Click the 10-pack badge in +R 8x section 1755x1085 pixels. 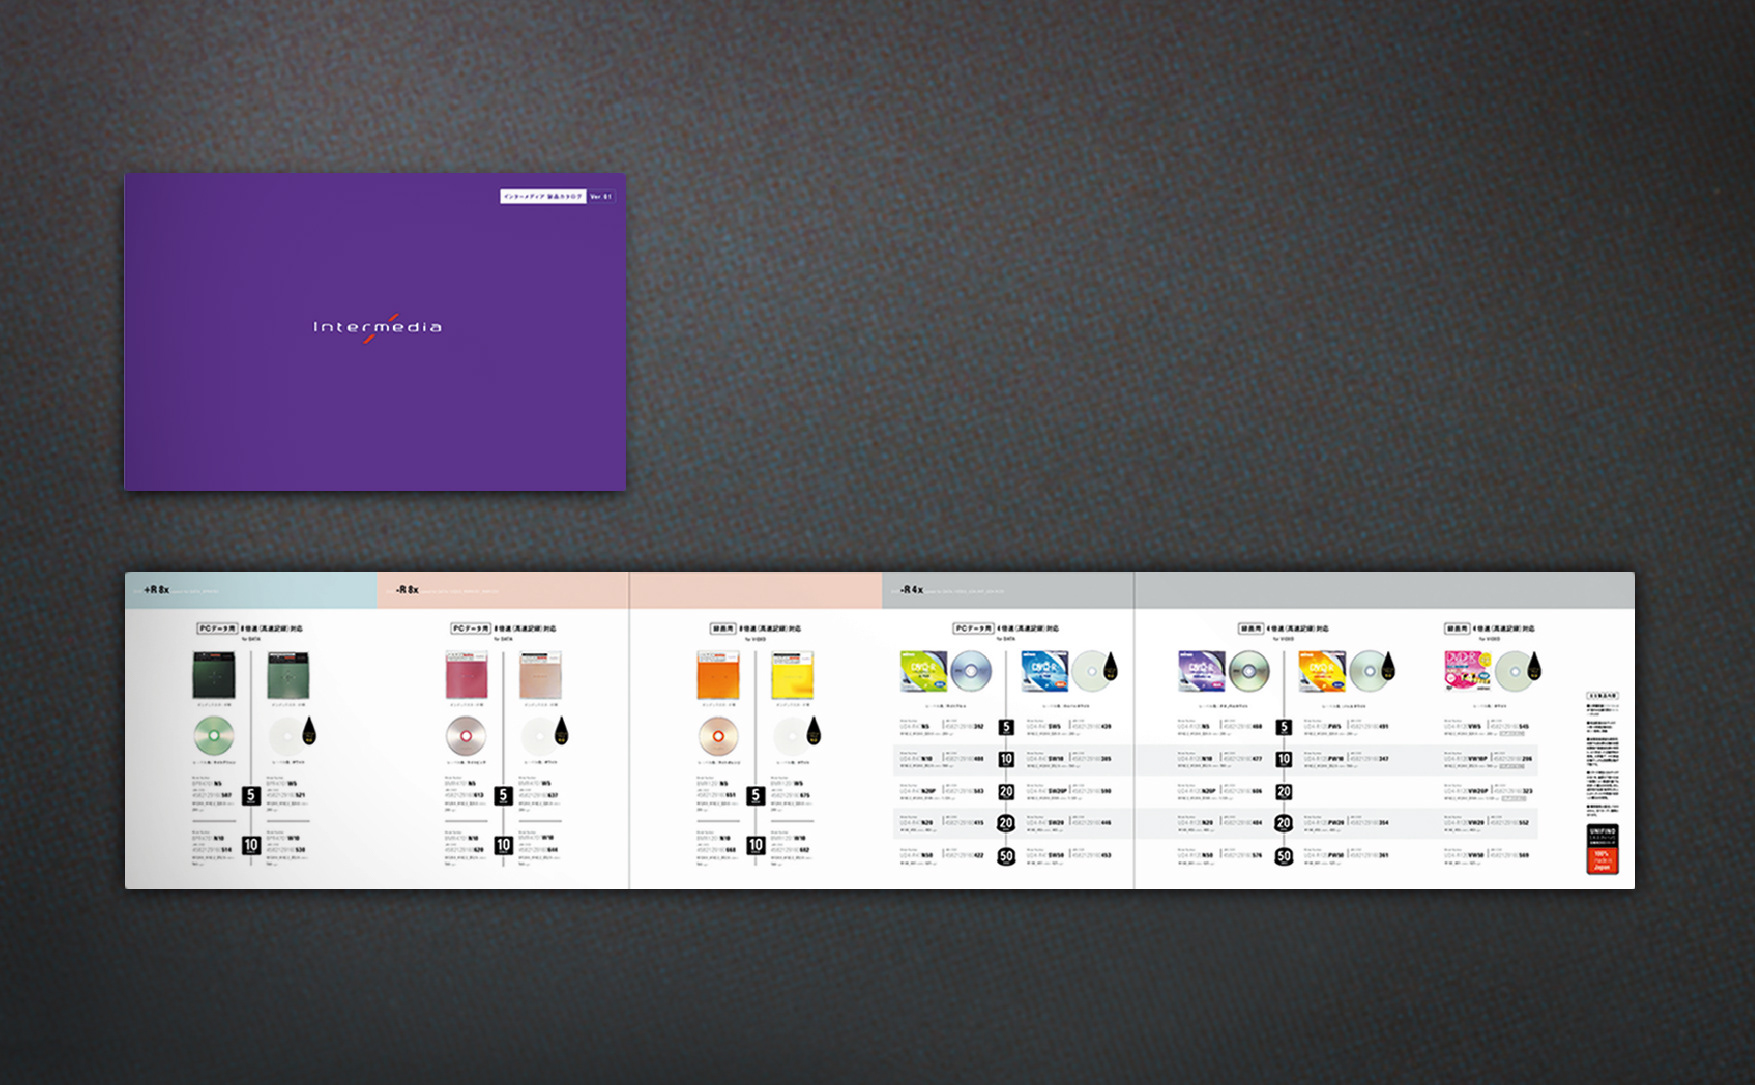click(x=251, y=846)
